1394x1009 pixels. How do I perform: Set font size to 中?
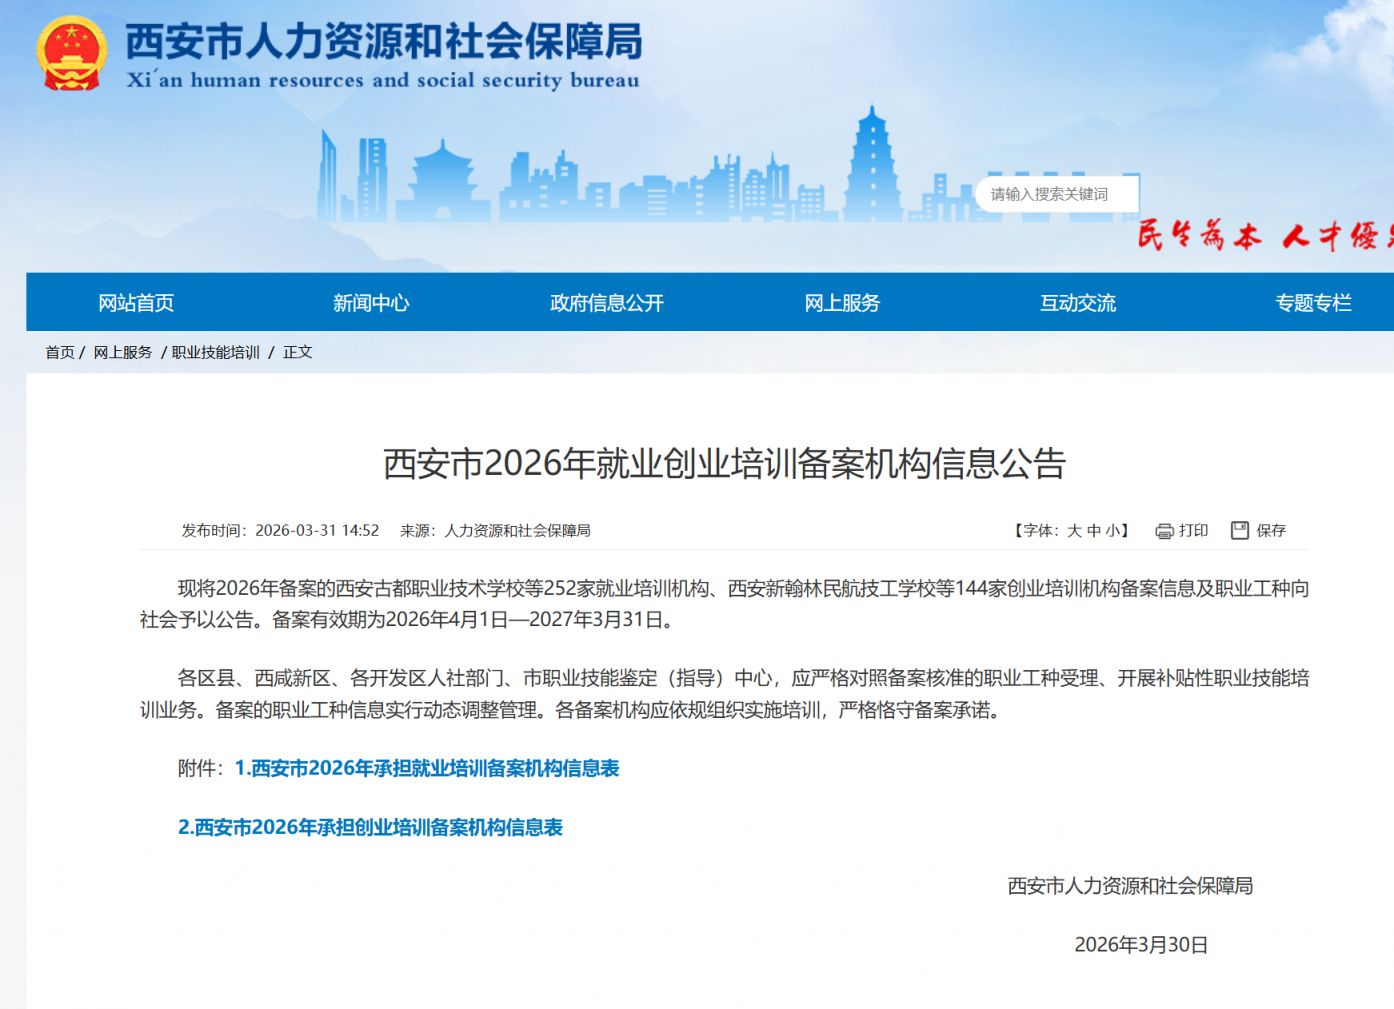pyautogui.click(x=1094, y=531)
